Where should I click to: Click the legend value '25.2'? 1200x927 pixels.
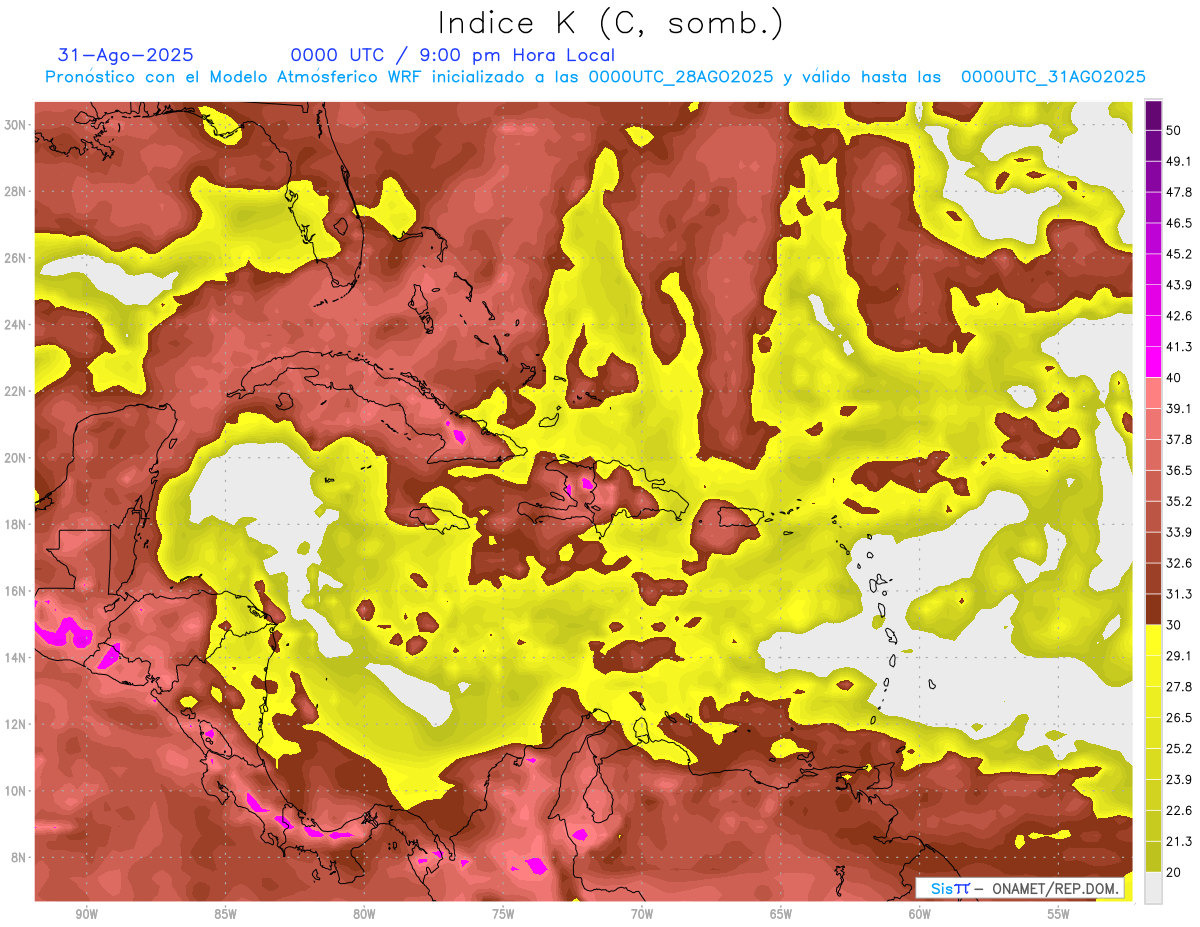[1179, 748]
